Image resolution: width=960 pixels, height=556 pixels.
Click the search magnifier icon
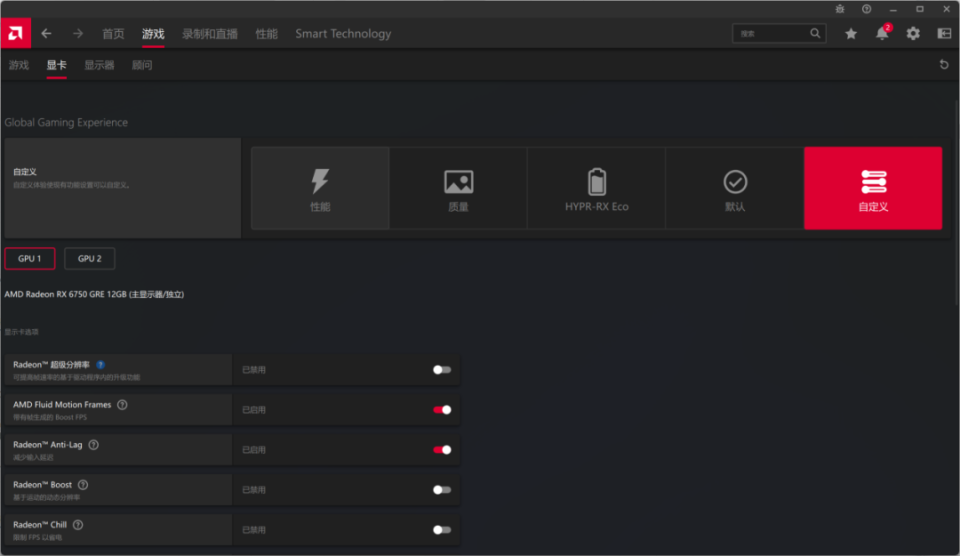pos(815,33)
